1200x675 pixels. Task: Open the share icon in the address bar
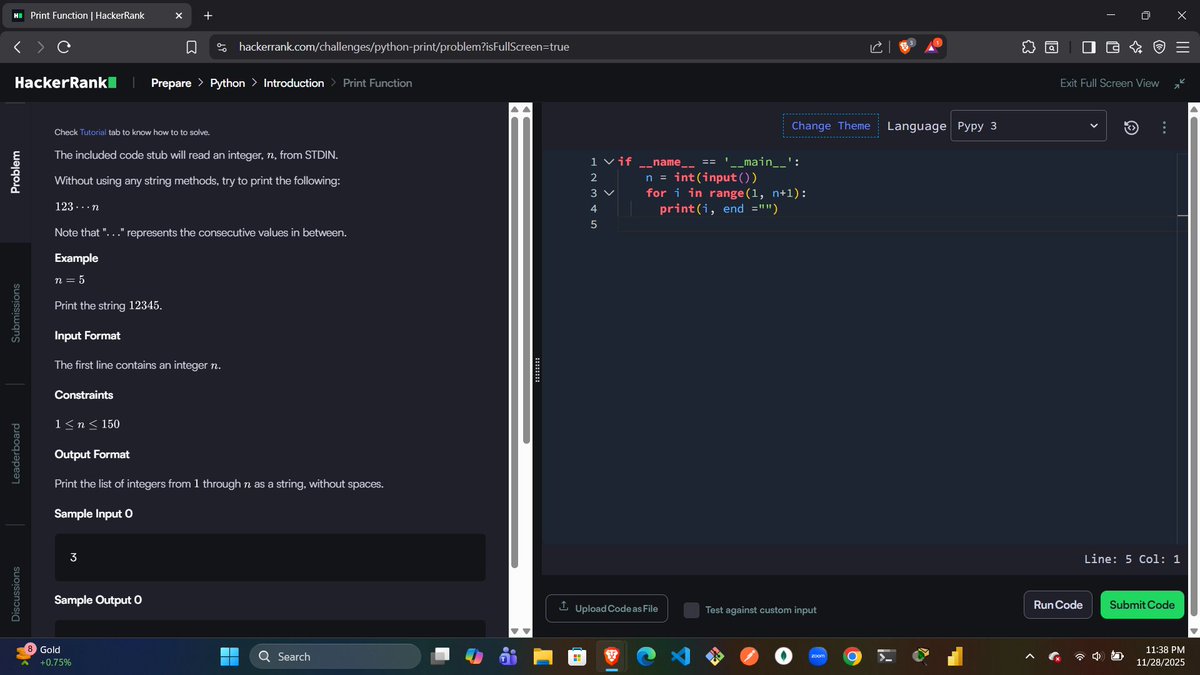[x=875, y=46]
